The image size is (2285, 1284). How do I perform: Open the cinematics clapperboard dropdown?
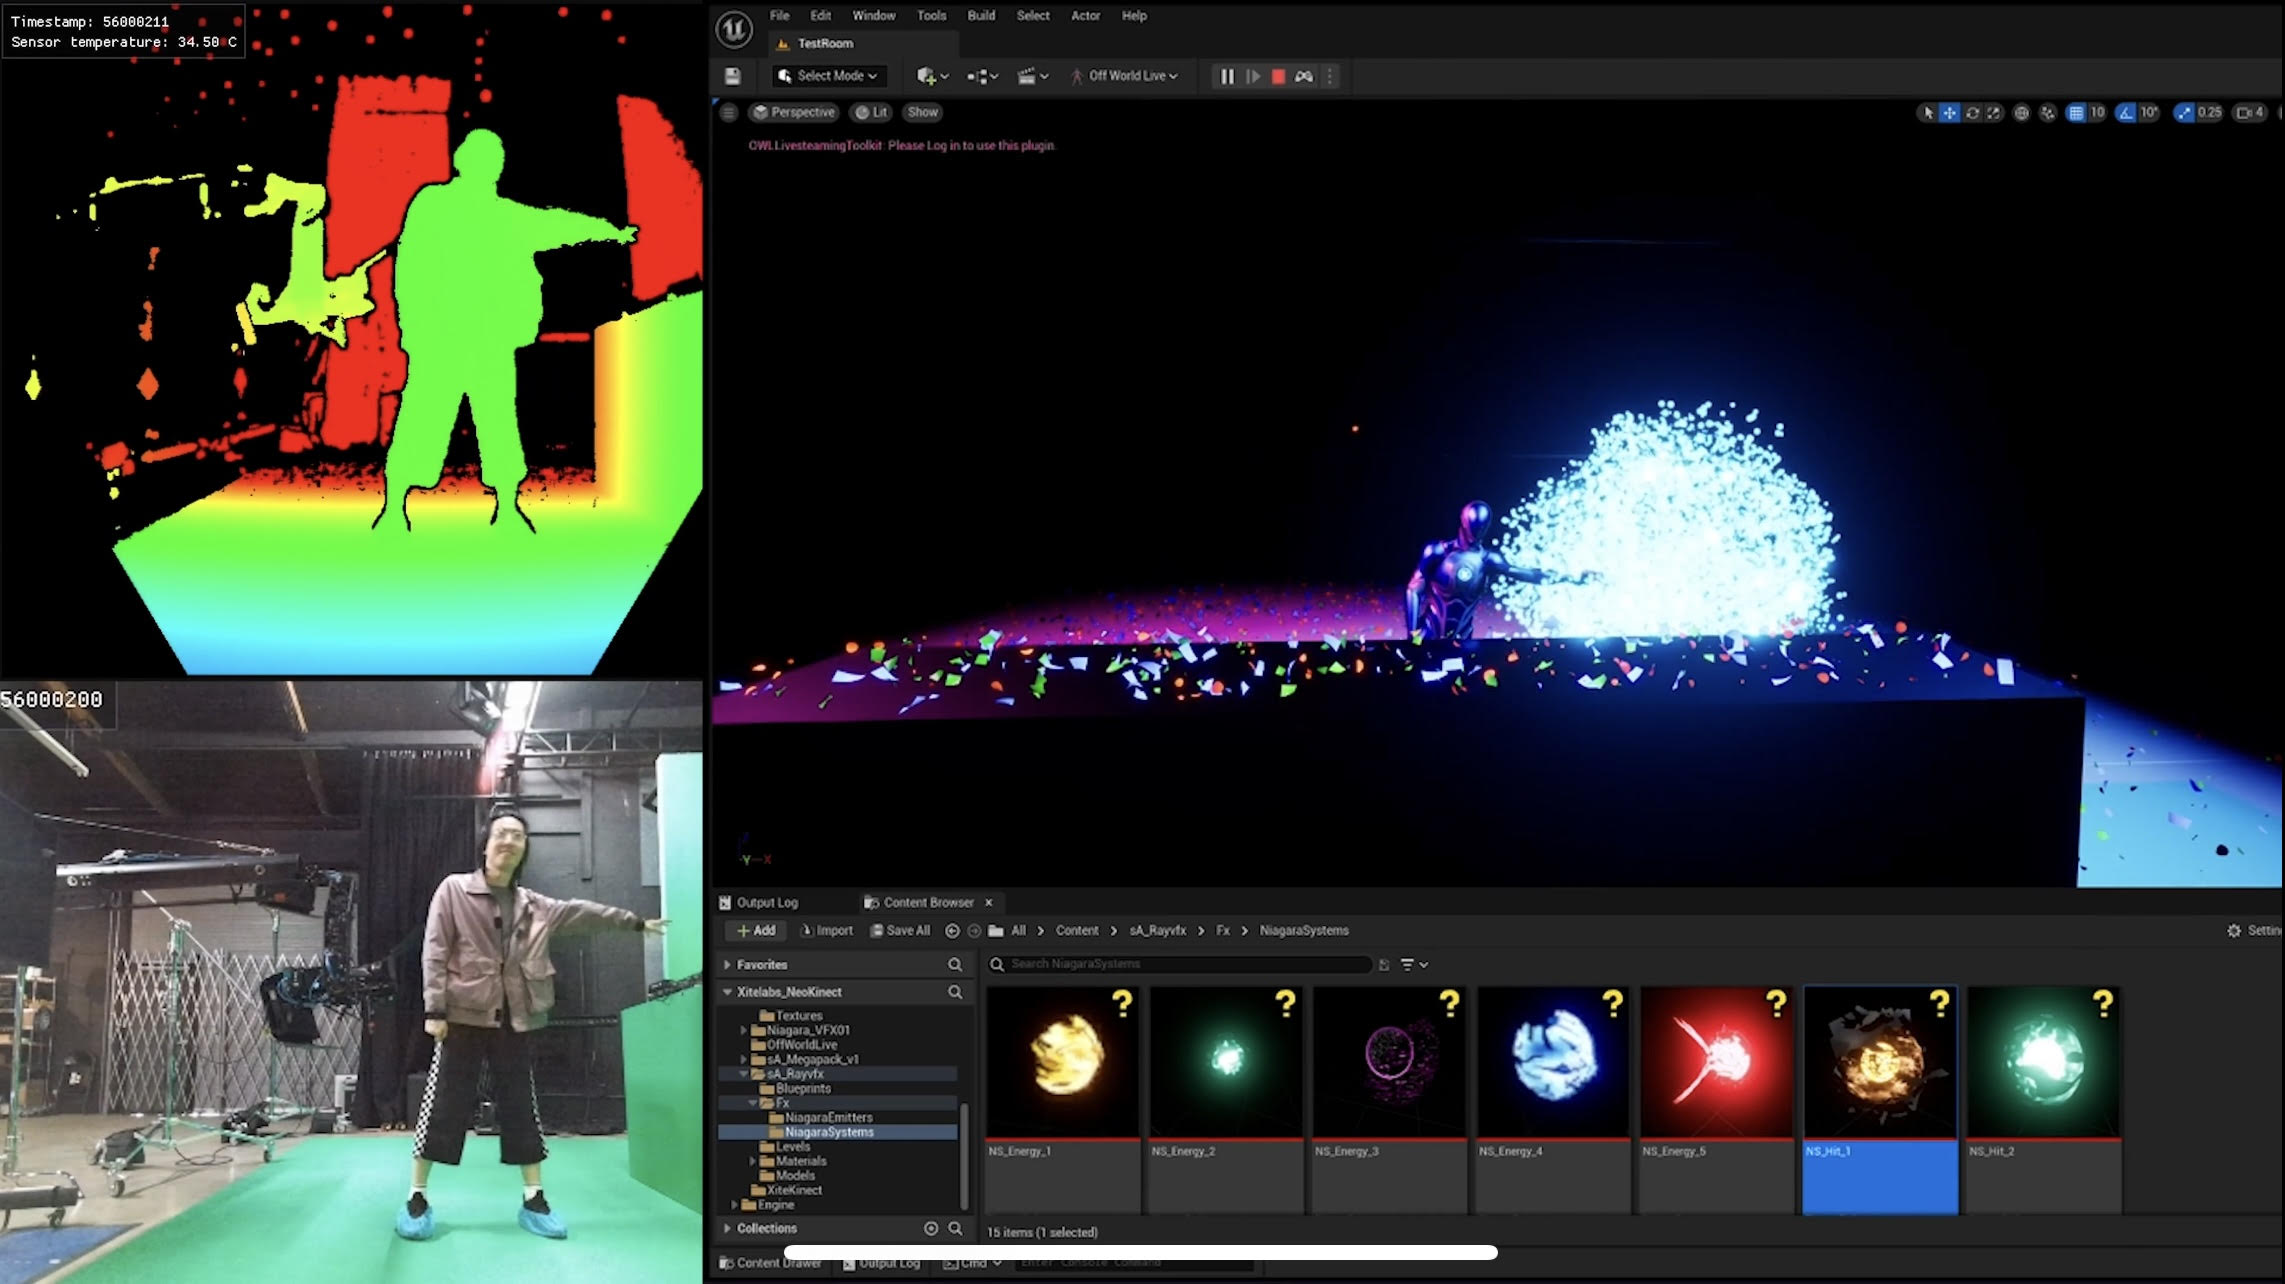click(x=1033, y=76)
